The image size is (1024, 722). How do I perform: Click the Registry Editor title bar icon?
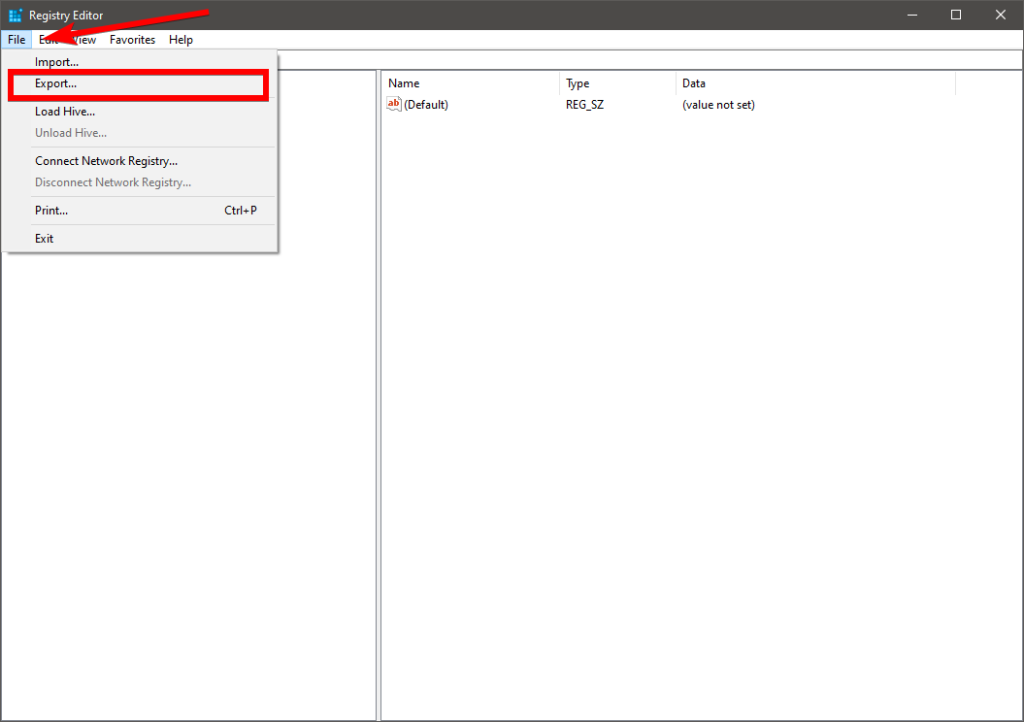[x=13, y=14]
